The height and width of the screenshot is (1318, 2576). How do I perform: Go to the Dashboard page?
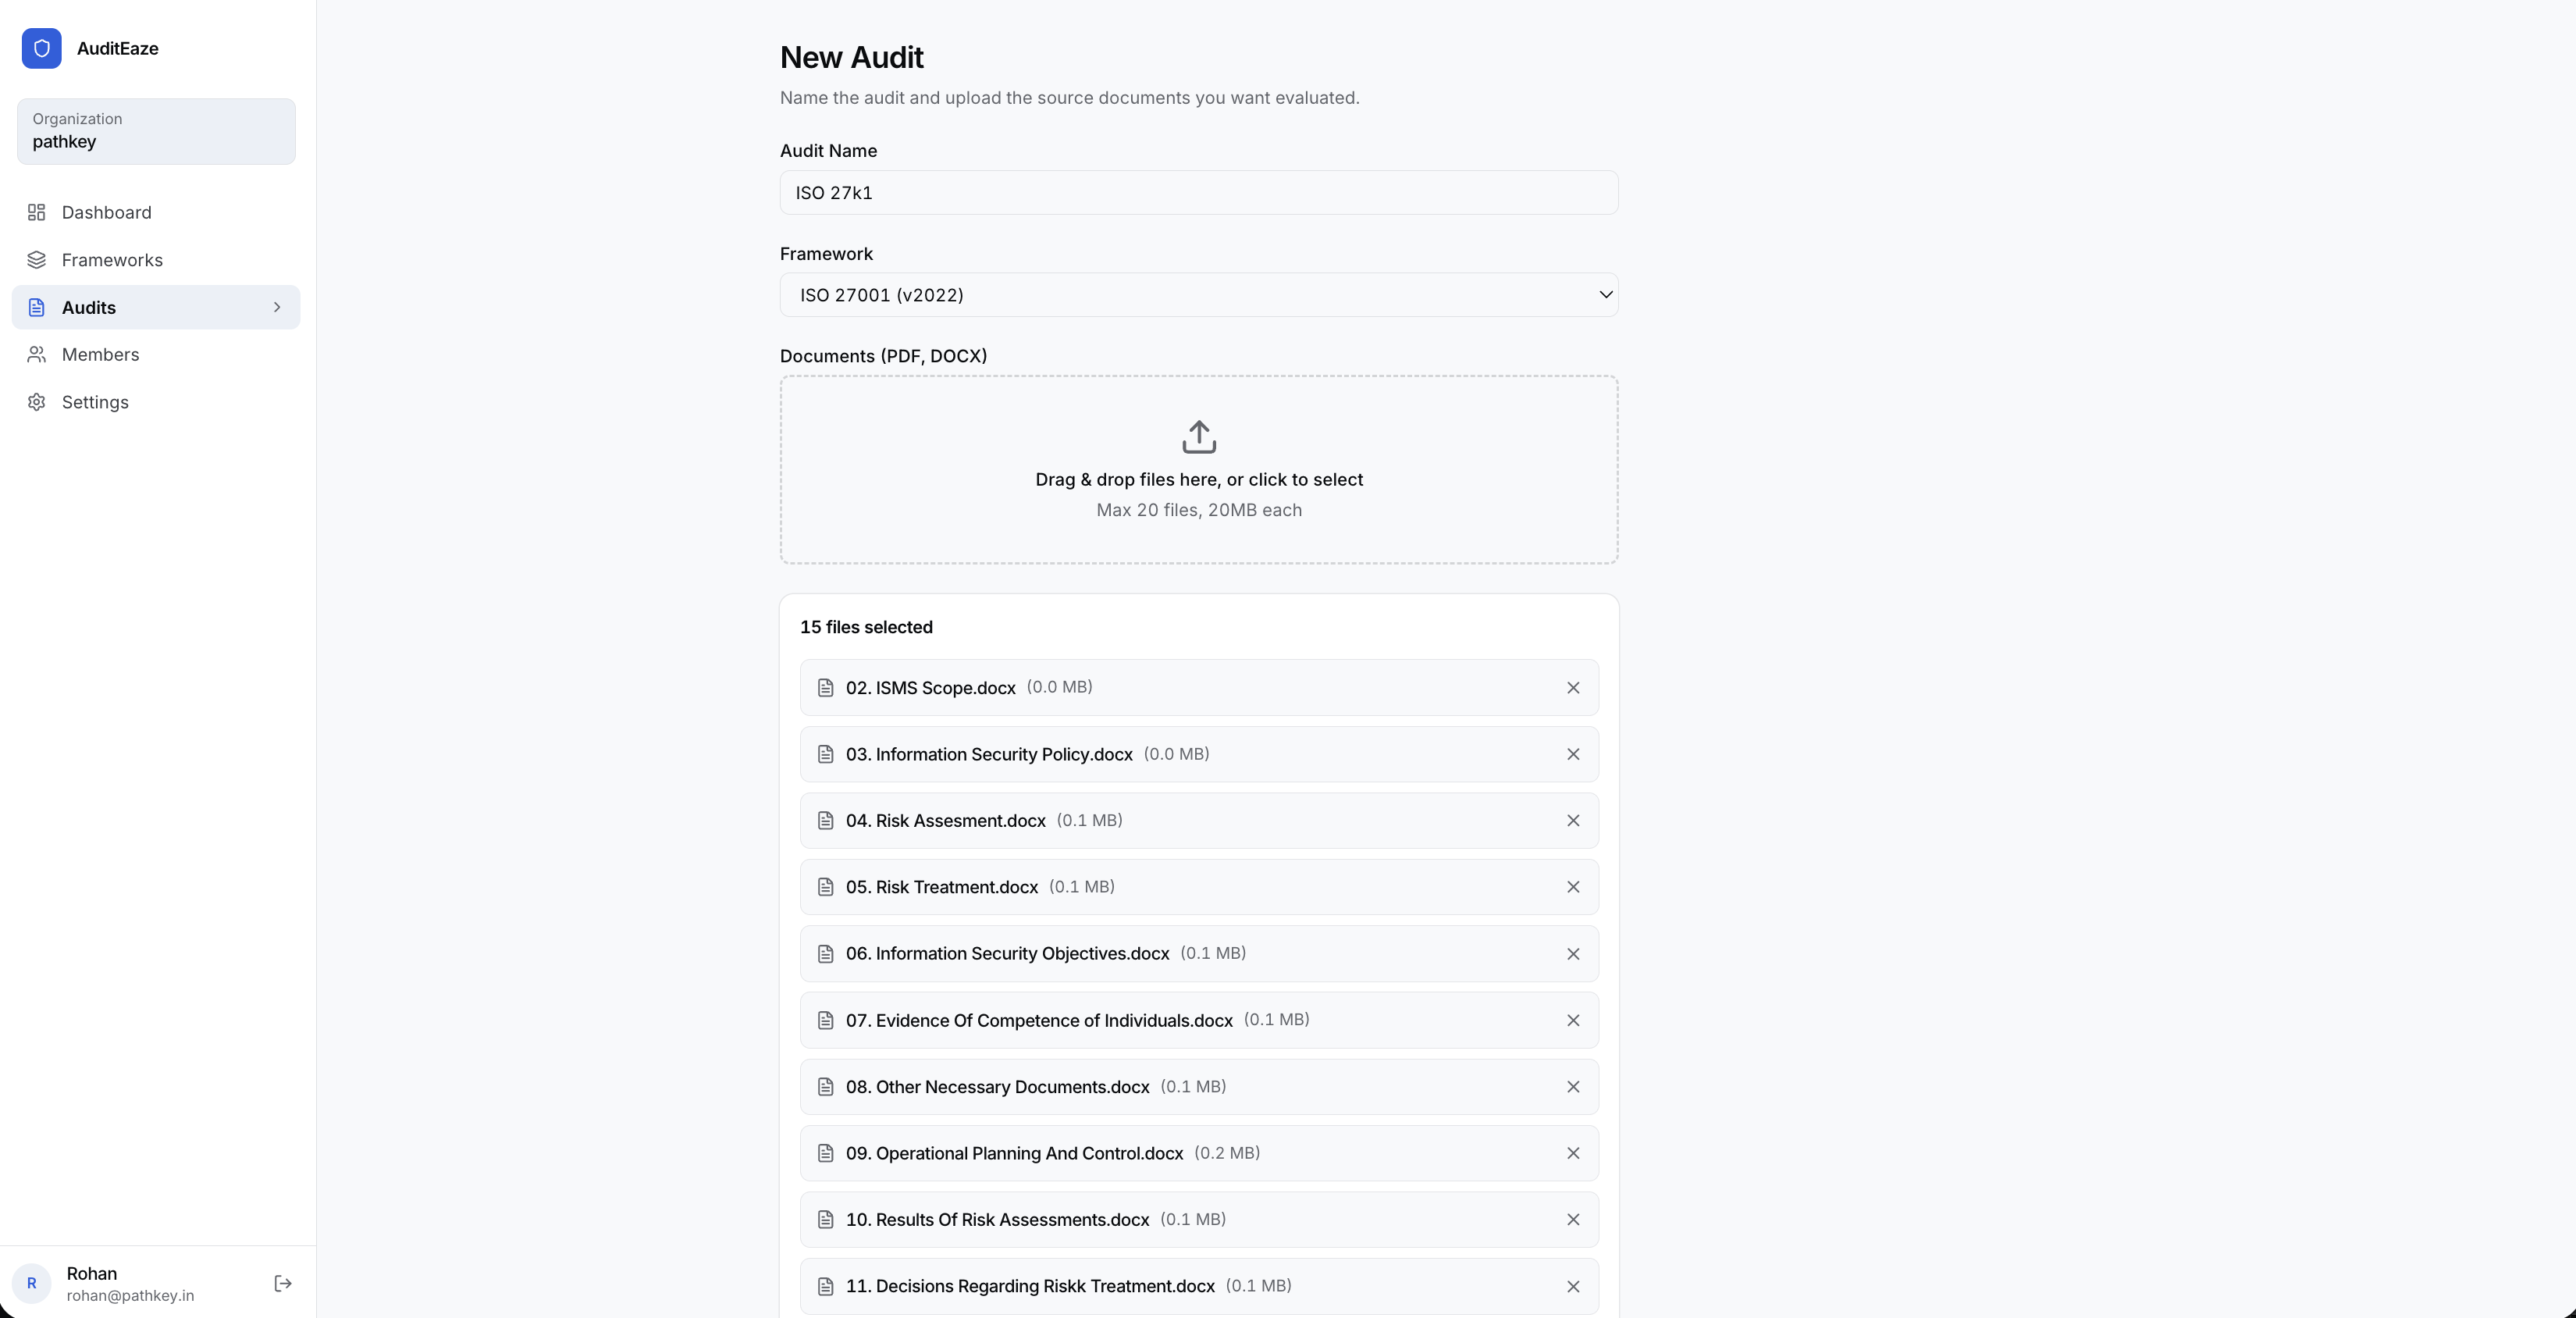[x=105, y=212]
